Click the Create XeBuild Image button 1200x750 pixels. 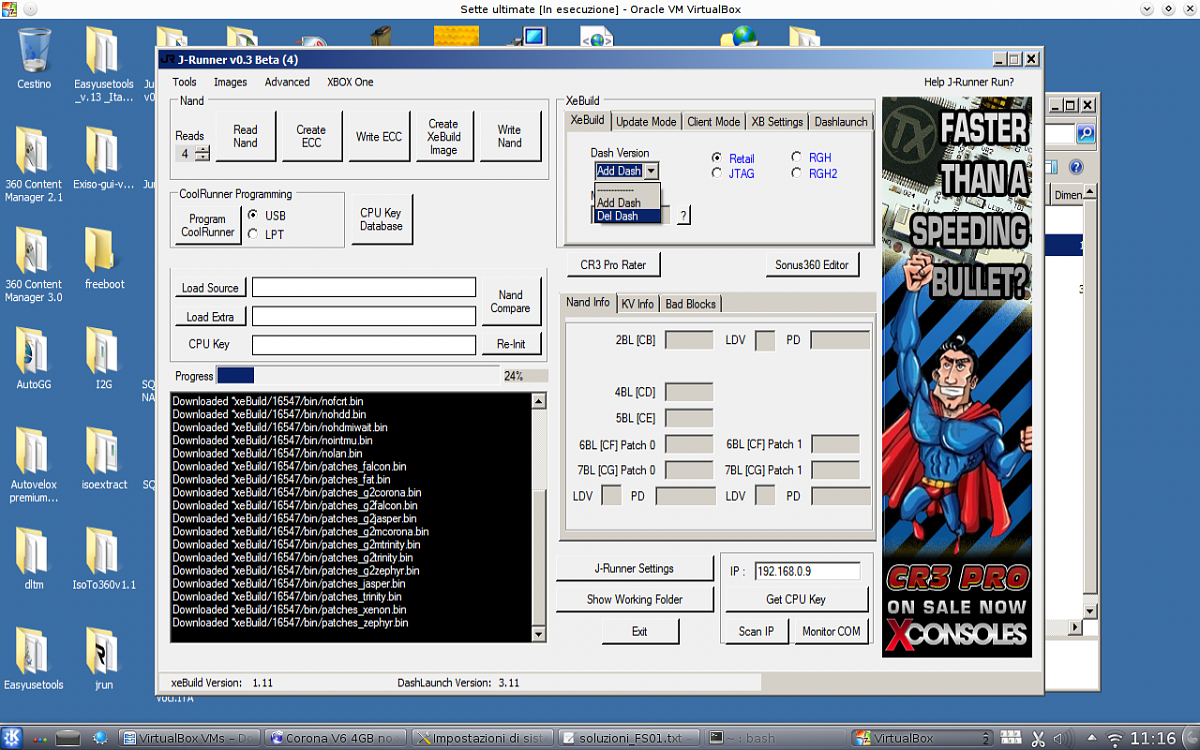click(444, 136)
